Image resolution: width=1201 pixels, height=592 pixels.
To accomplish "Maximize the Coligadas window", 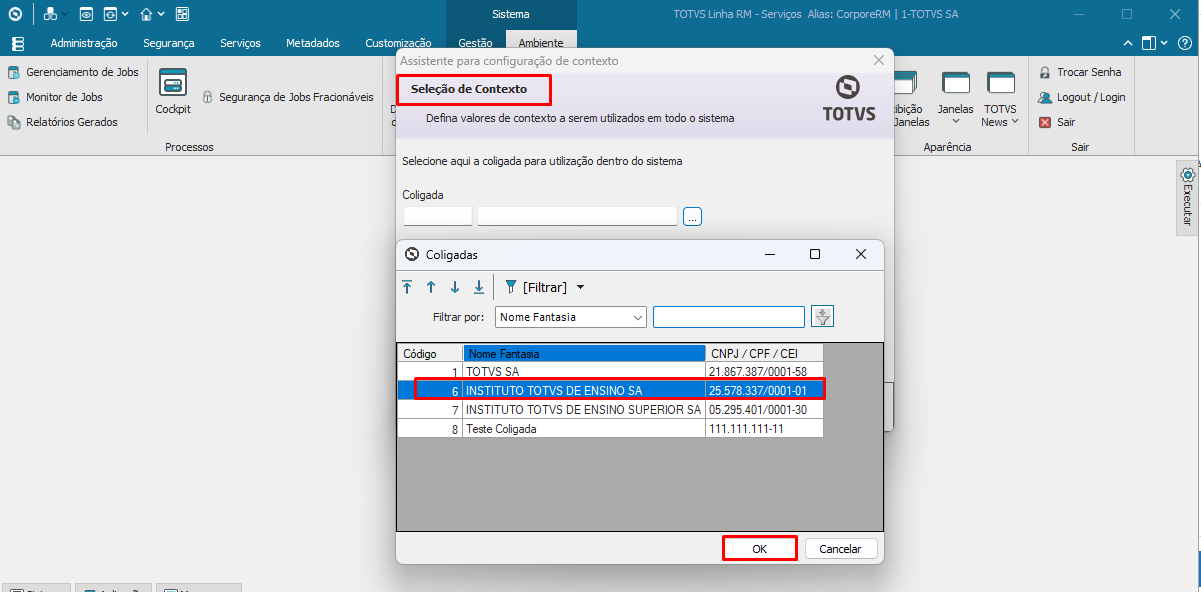I will tap(815, 254).
